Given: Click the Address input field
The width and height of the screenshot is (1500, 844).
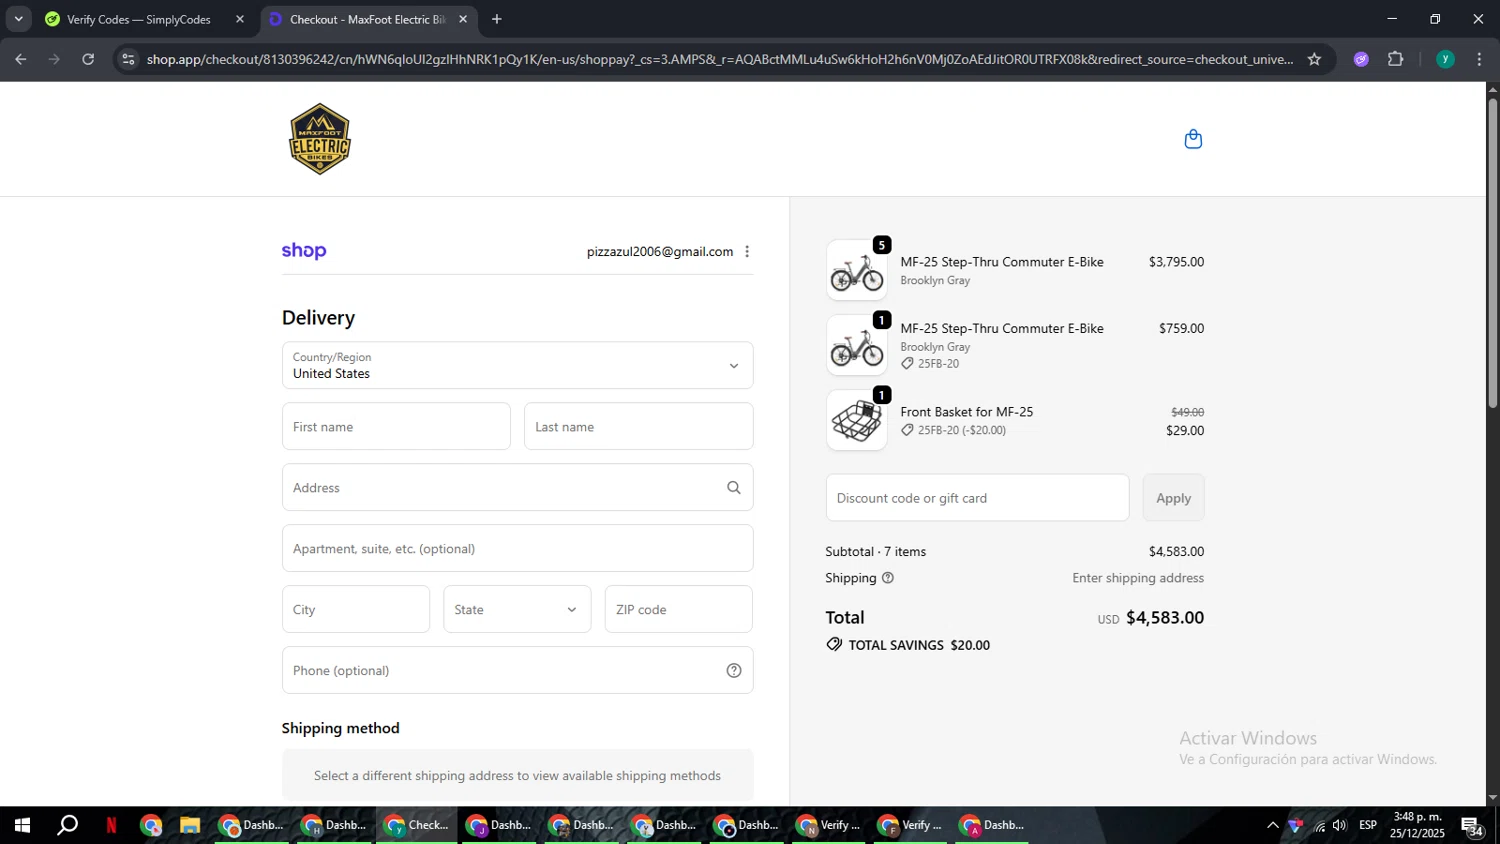Looking at the screenshot, I should (x=517, y=488).
